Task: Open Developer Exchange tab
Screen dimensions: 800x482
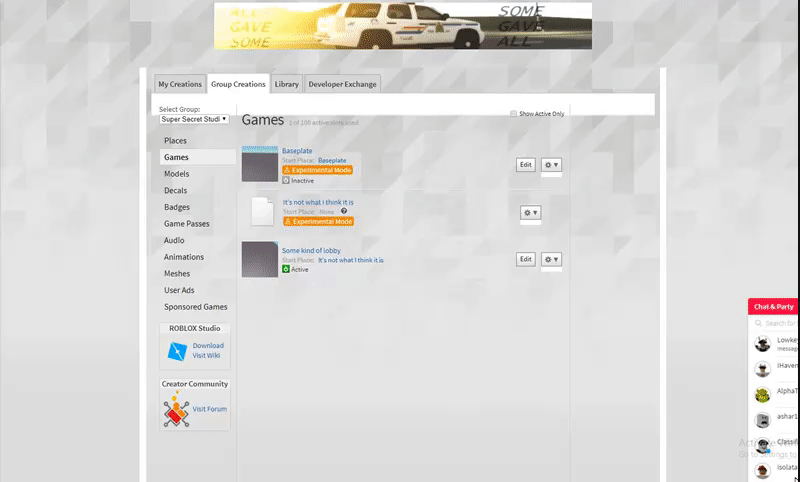Action: click(342, 84)
